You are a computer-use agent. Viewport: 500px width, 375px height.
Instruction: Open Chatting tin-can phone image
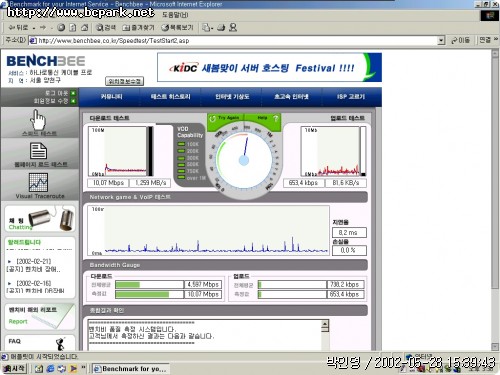pos(51,219)
